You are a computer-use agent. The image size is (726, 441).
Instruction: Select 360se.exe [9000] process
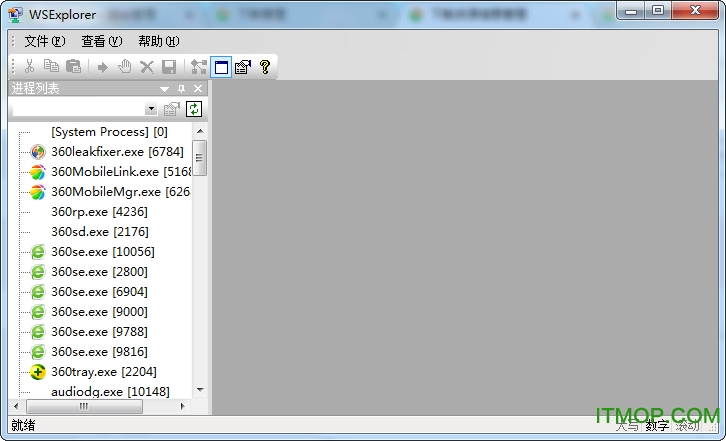click(100, 312)
